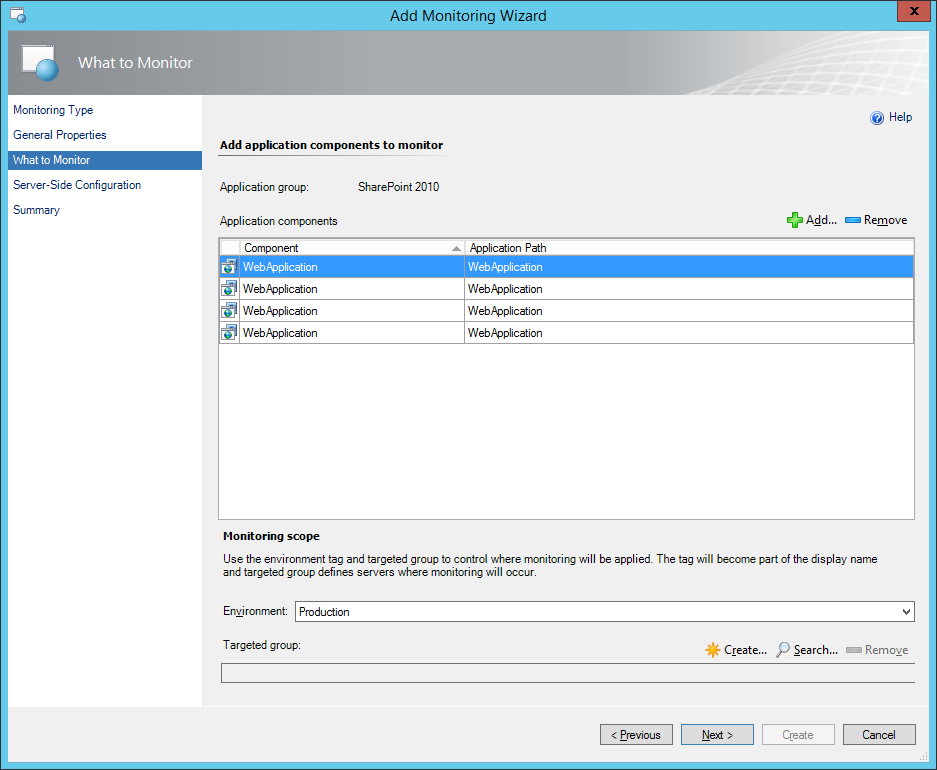Viewport: 937px width, 770px height.
Task: Click the Application Path column header
Action: pos(688,248)
